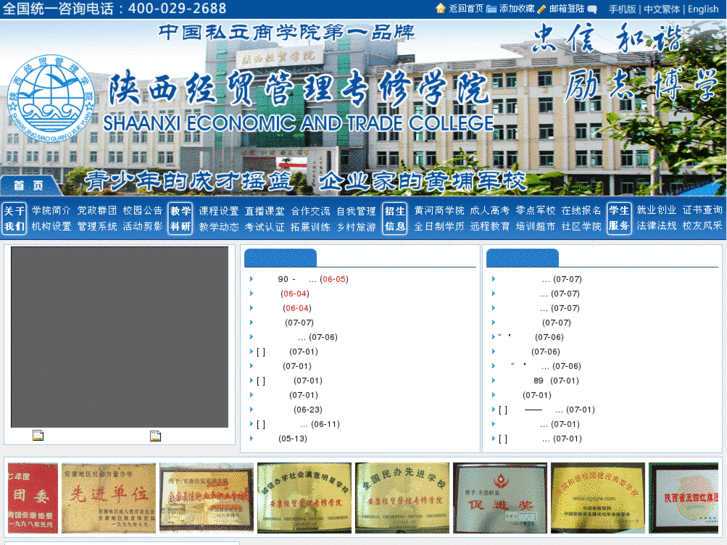Open 校友风采 in the navigation

[702, 225]
